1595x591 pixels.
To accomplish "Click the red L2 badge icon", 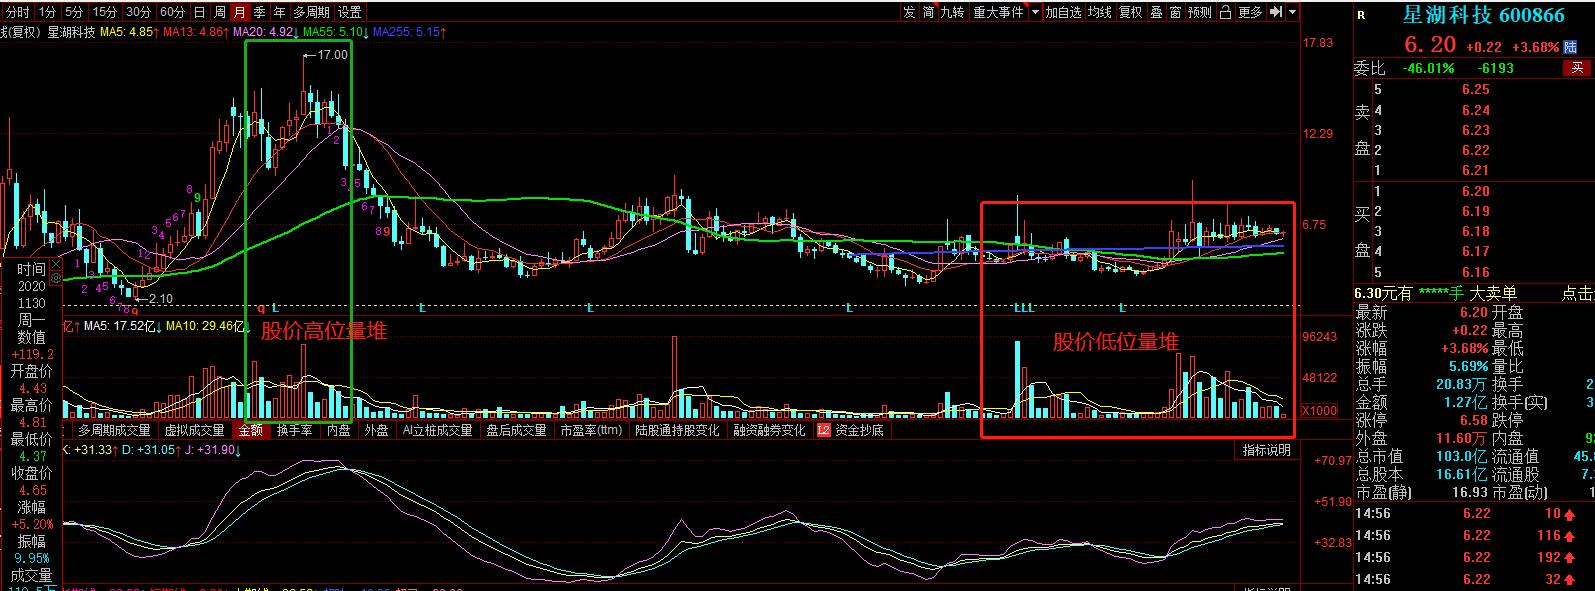I will coord(824,430).
